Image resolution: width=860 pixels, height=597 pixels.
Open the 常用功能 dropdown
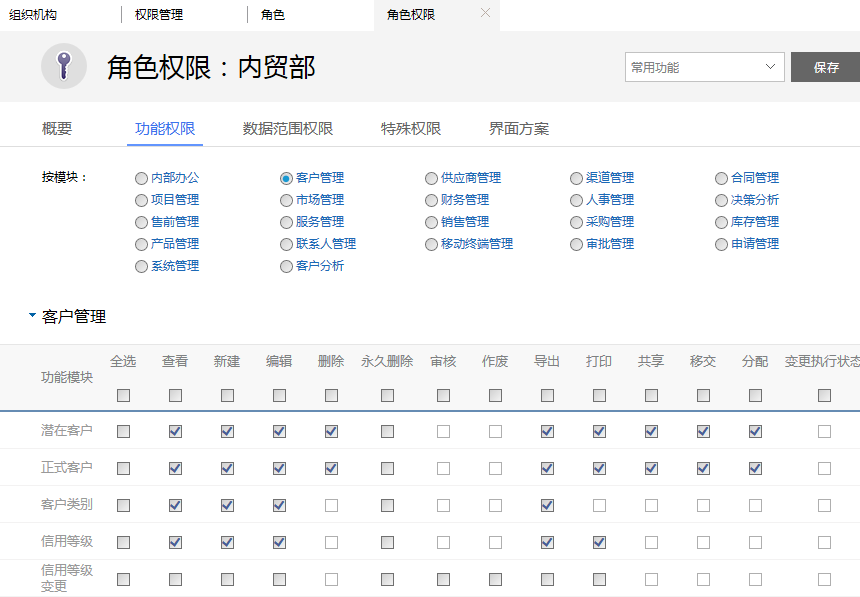point(703,67)
